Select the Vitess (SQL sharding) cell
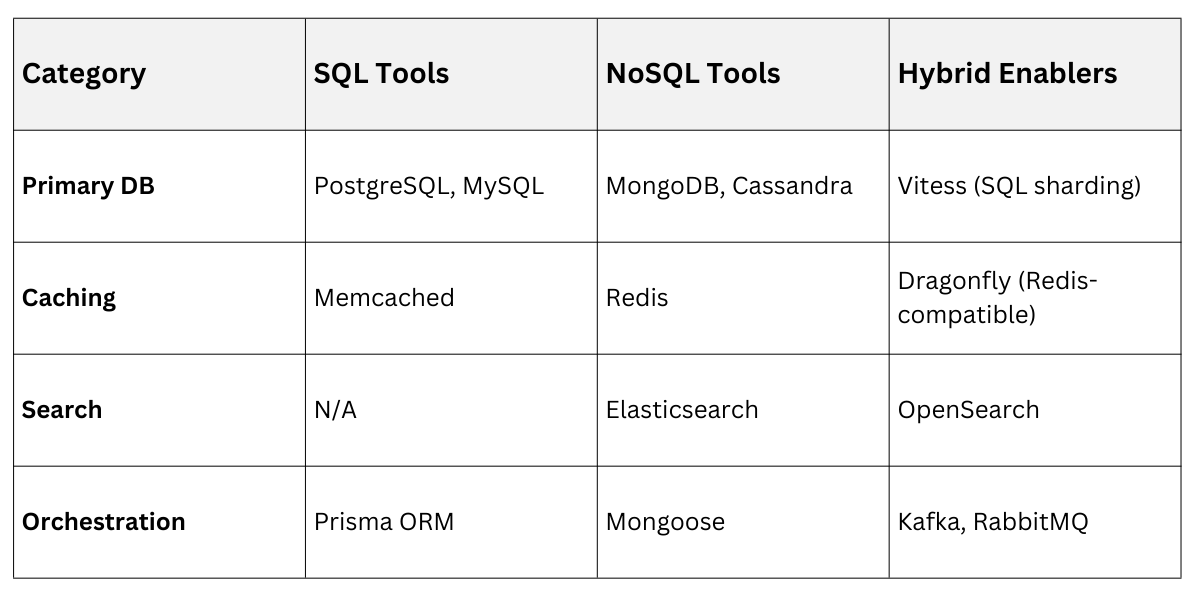1200x600 pixels. pos(1019,186)
